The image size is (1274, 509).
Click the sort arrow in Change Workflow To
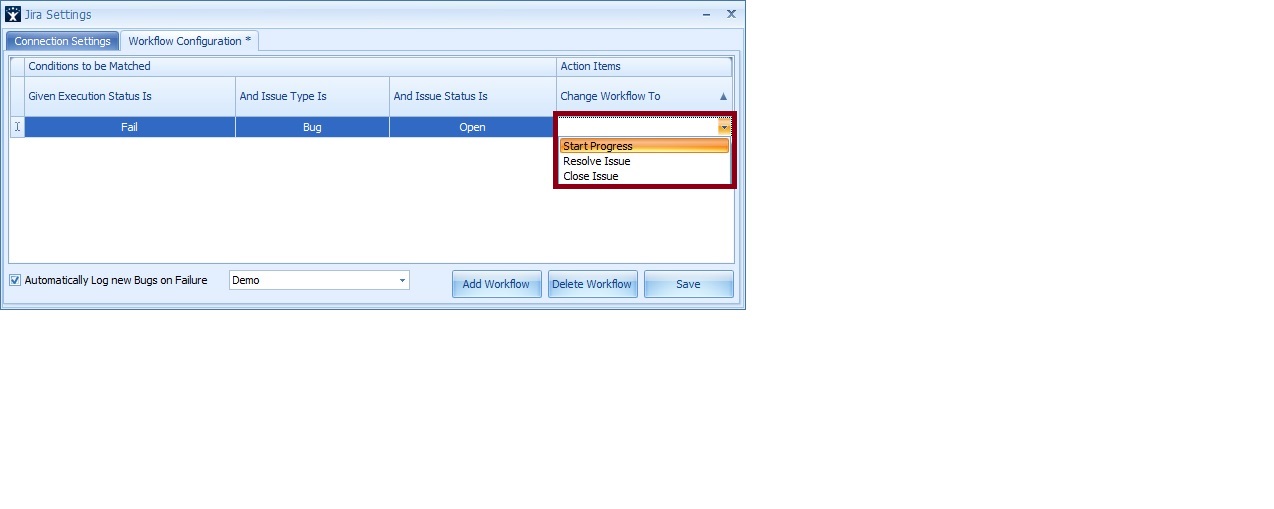[724, 97]
